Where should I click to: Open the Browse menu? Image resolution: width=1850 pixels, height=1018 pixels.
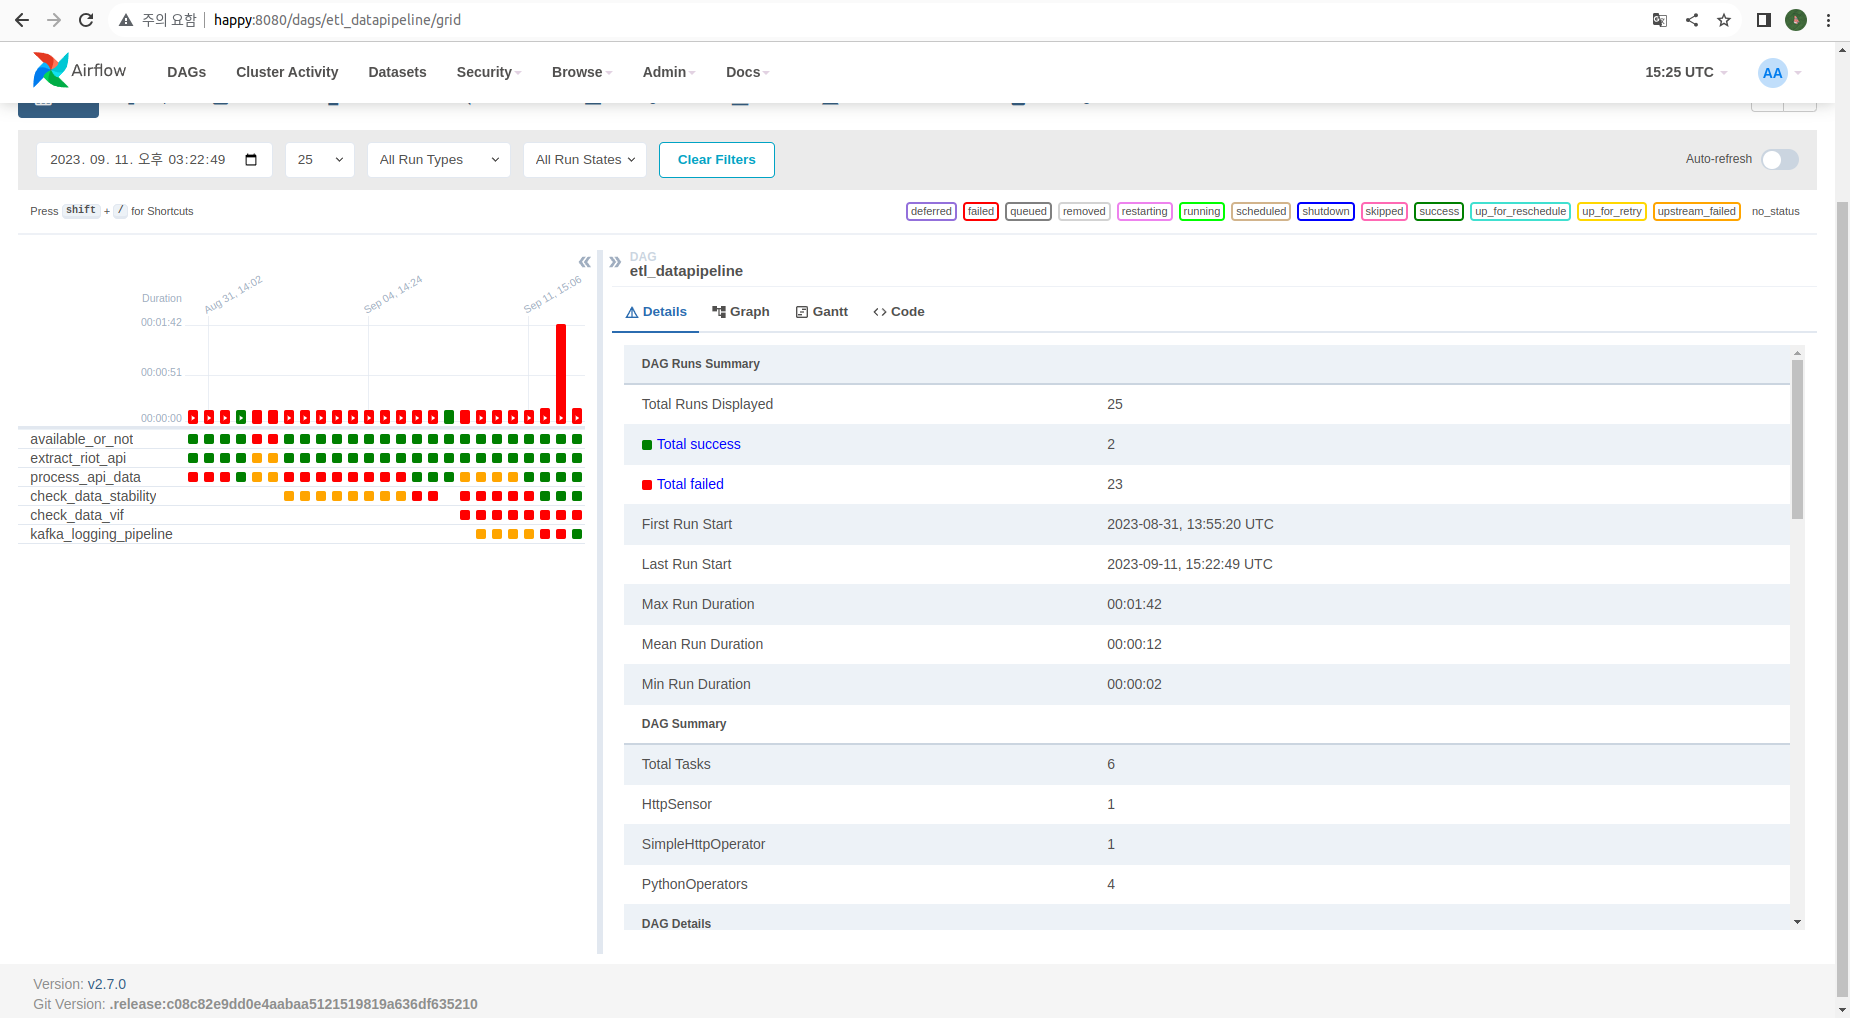(580, 72)
